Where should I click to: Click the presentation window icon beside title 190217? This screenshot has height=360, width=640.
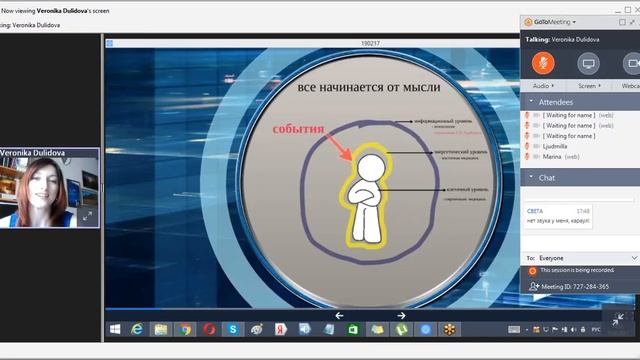(x=109, y=43)
